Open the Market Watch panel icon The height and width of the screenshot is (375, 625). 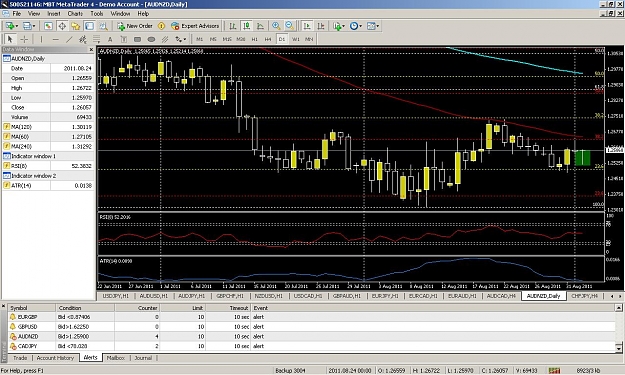(x=48, y=26)
